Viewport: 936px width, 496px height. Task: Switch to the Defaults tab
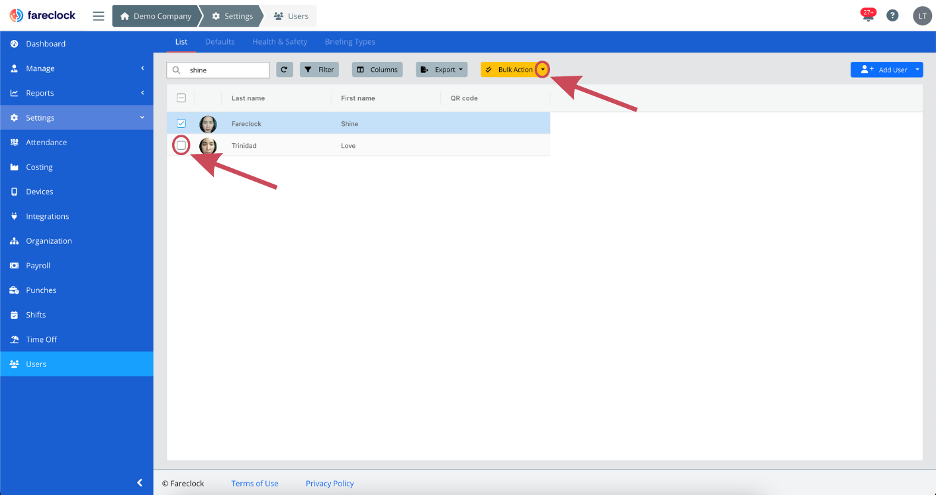[220, 42]
